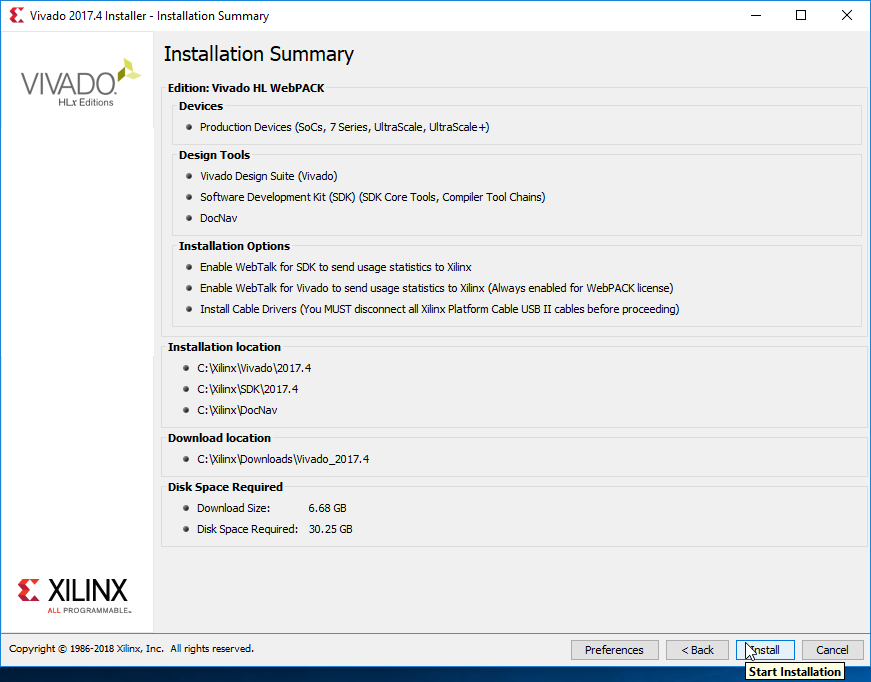Click the Software Development Kit (SDK) entry
871x682 pixels.
coord(373,197)
